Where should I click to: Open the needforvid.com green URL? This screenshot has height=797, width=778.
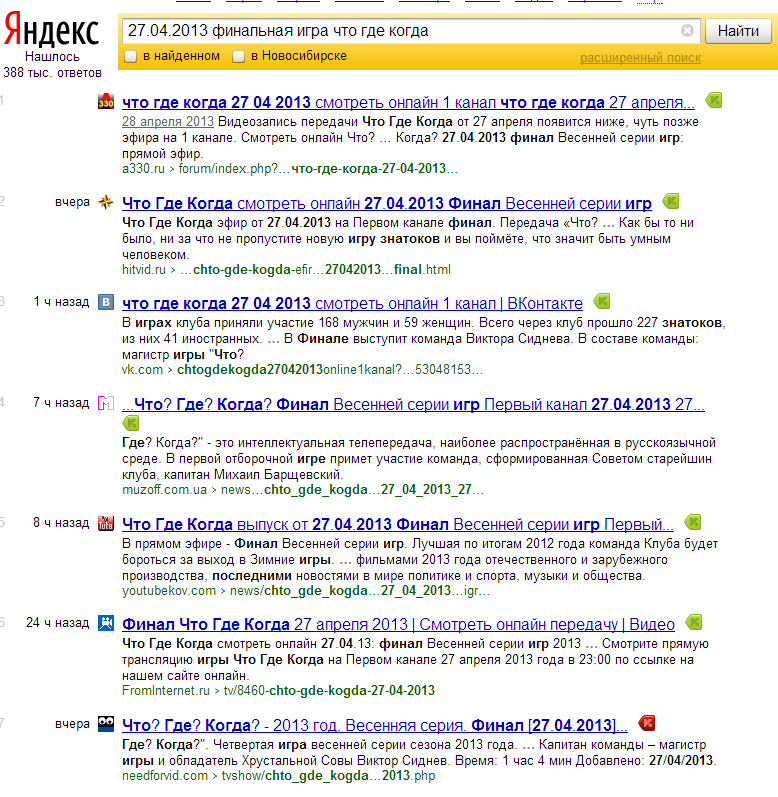point(278,776)
